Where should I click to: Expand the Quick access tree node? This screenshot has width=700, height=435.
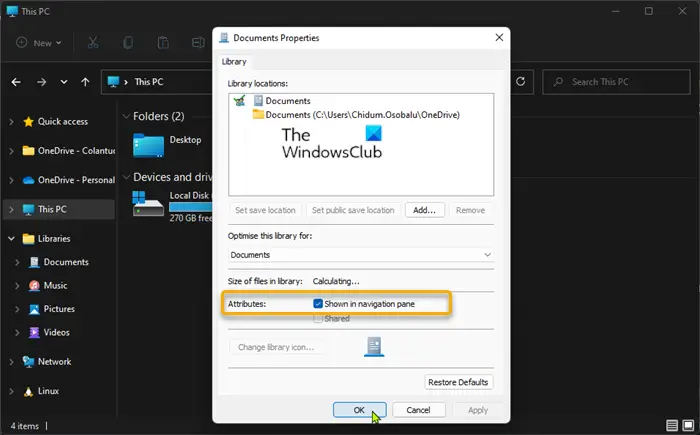11,121
